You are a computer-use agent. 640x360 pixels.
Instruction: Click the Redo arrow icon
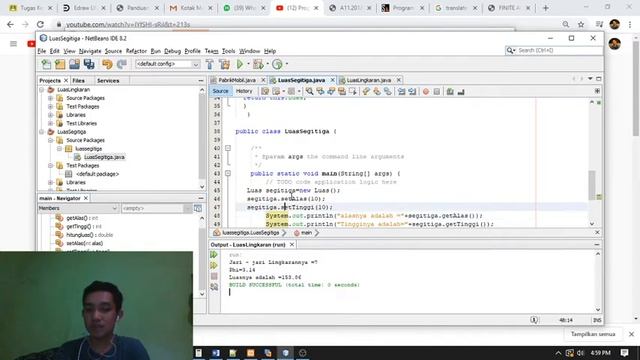[122, 64]
